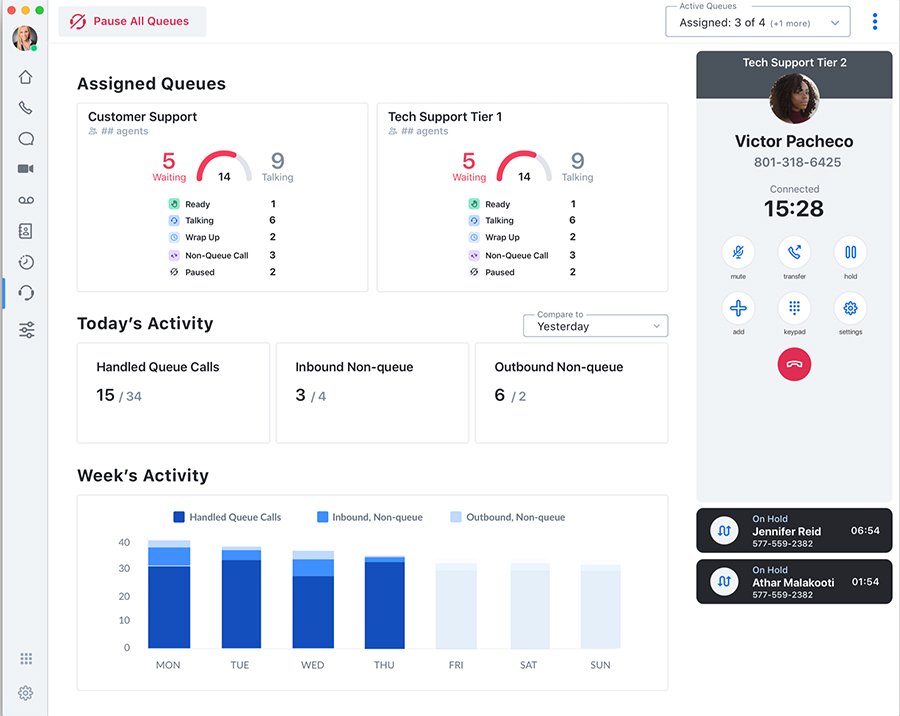
Task: Click your profile avatar at top left
Action: click(x=24, y=39)
